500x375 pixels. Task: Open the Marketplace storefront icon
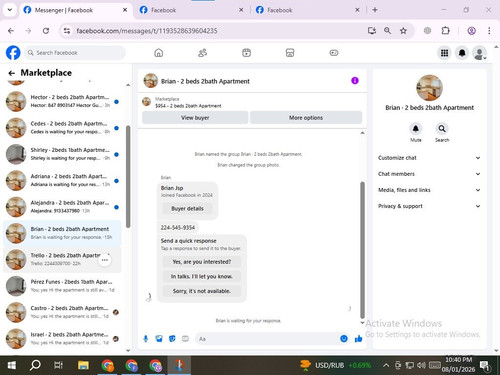click(x=290, y=53)
